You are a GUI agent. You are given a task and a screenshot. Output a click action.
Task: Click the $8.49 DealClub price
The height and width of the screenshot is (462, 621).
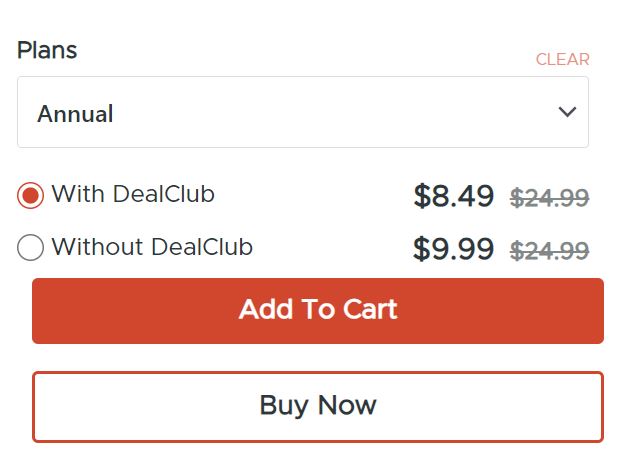[x=453, y=197]
